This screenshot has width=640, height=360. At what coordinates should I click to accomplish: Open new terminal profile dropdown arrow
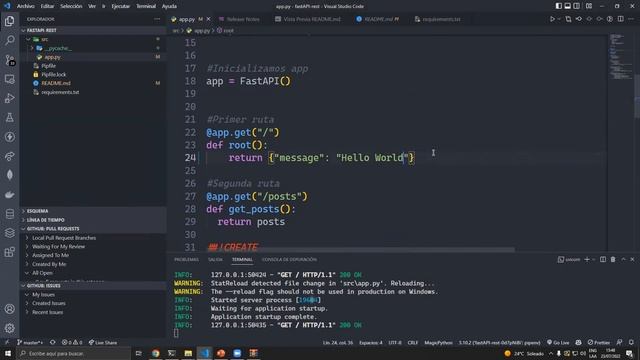593,259
